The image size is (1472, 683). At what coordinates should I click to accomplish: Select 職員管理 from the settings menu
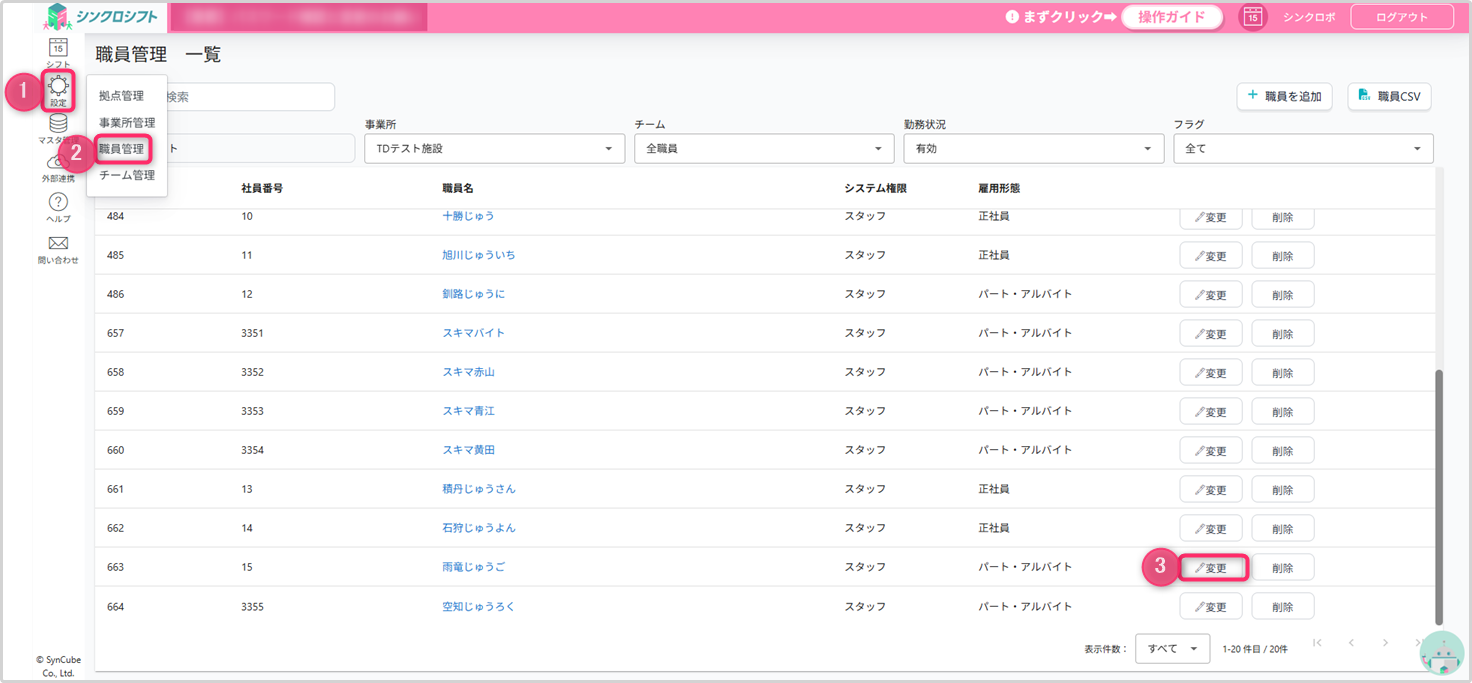(x=121, y=149)
